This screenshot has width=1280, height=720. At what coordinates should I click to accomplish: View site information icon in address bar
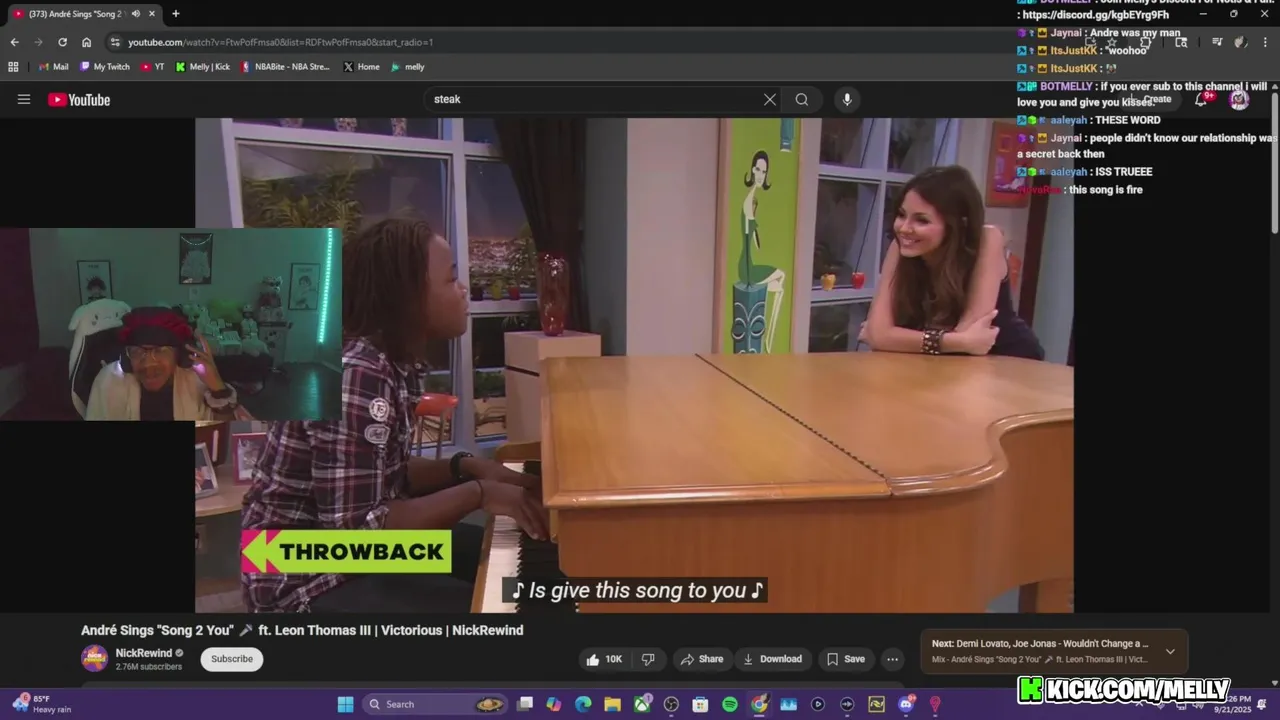pyautogui.click(x=115, y=42)
